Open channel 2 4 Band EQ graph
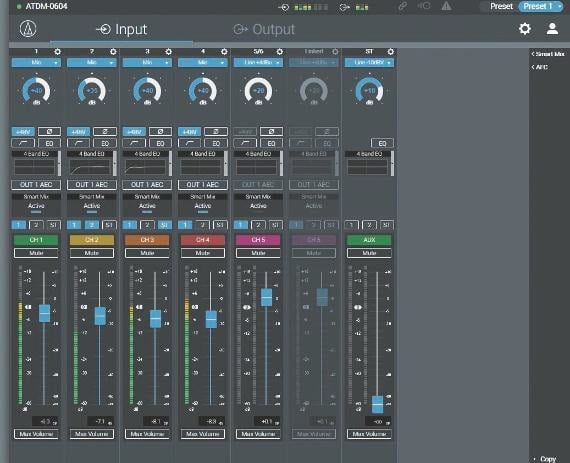 point(90,167)
